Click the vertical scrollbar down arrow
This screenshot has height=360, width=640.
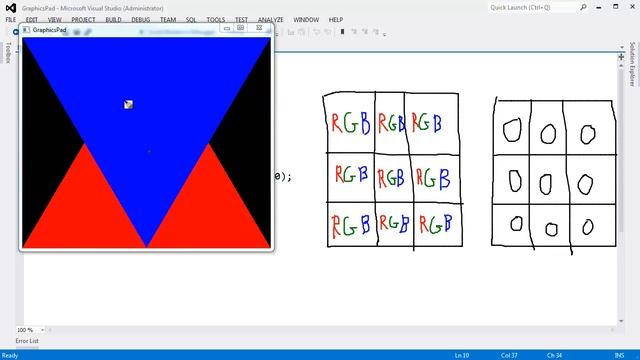click(621, 321)
